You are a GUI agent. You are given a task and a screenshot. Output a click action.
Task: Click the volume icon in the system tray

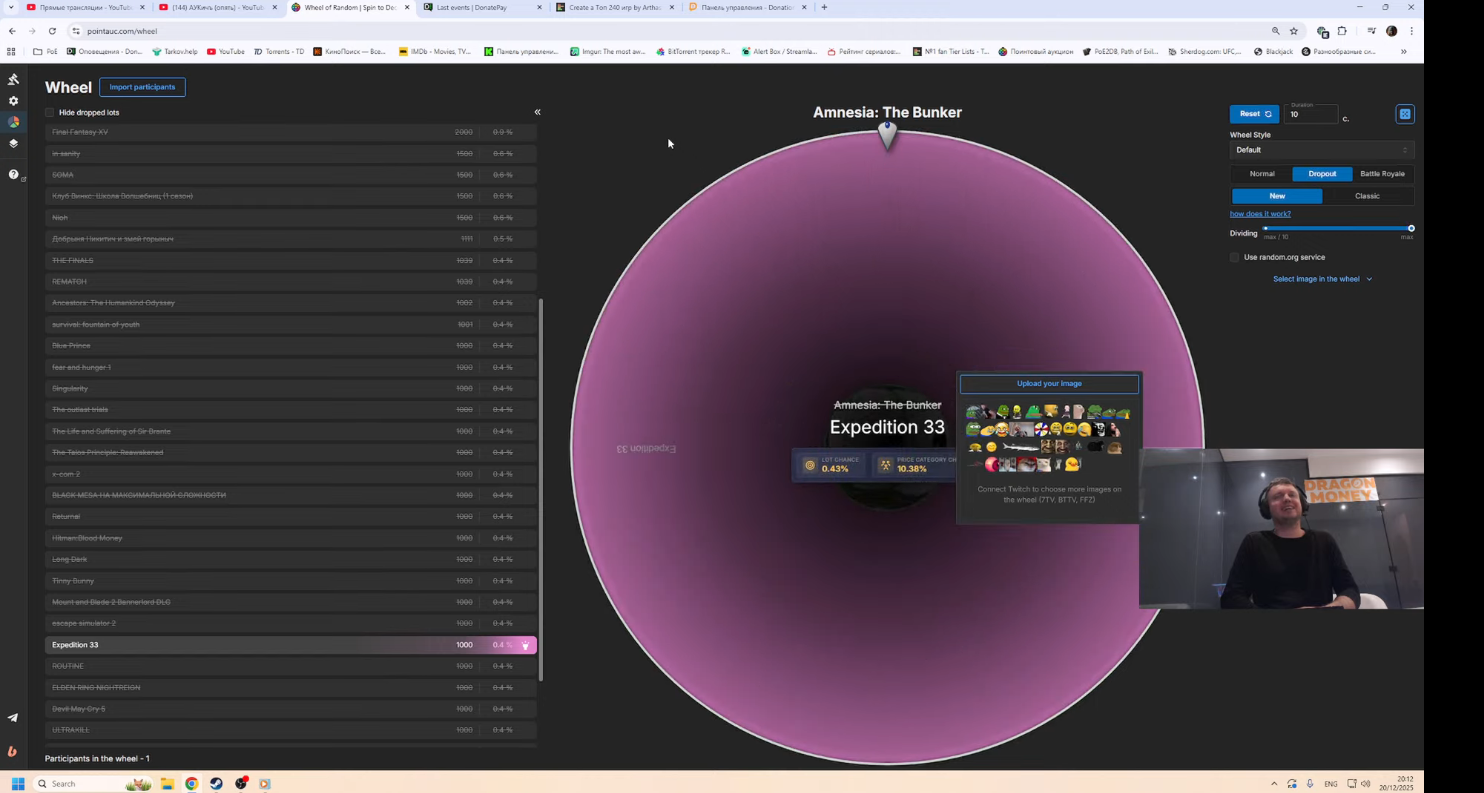[x=1366, y=783]
